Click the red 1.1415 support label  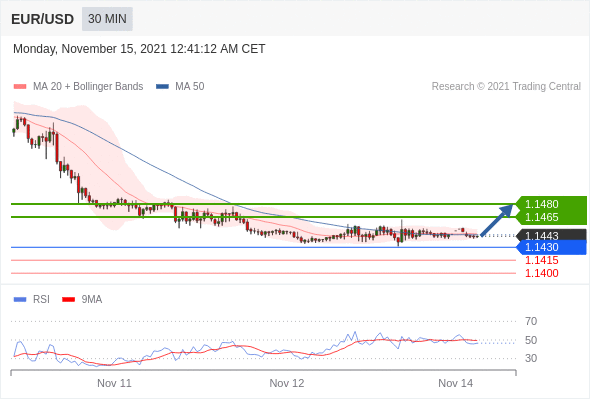coord(541,260)
